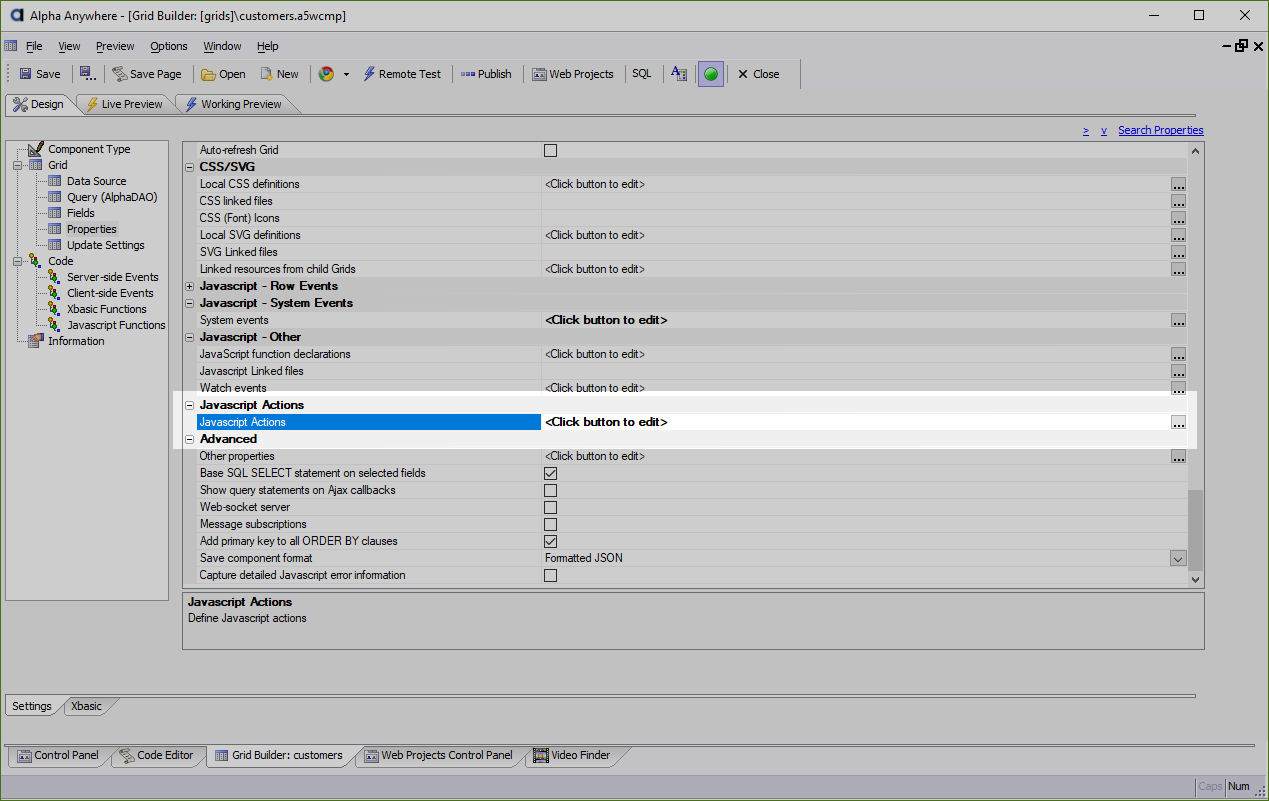
Task: Enable Message subscriptions checkbox
Action: 550,524
